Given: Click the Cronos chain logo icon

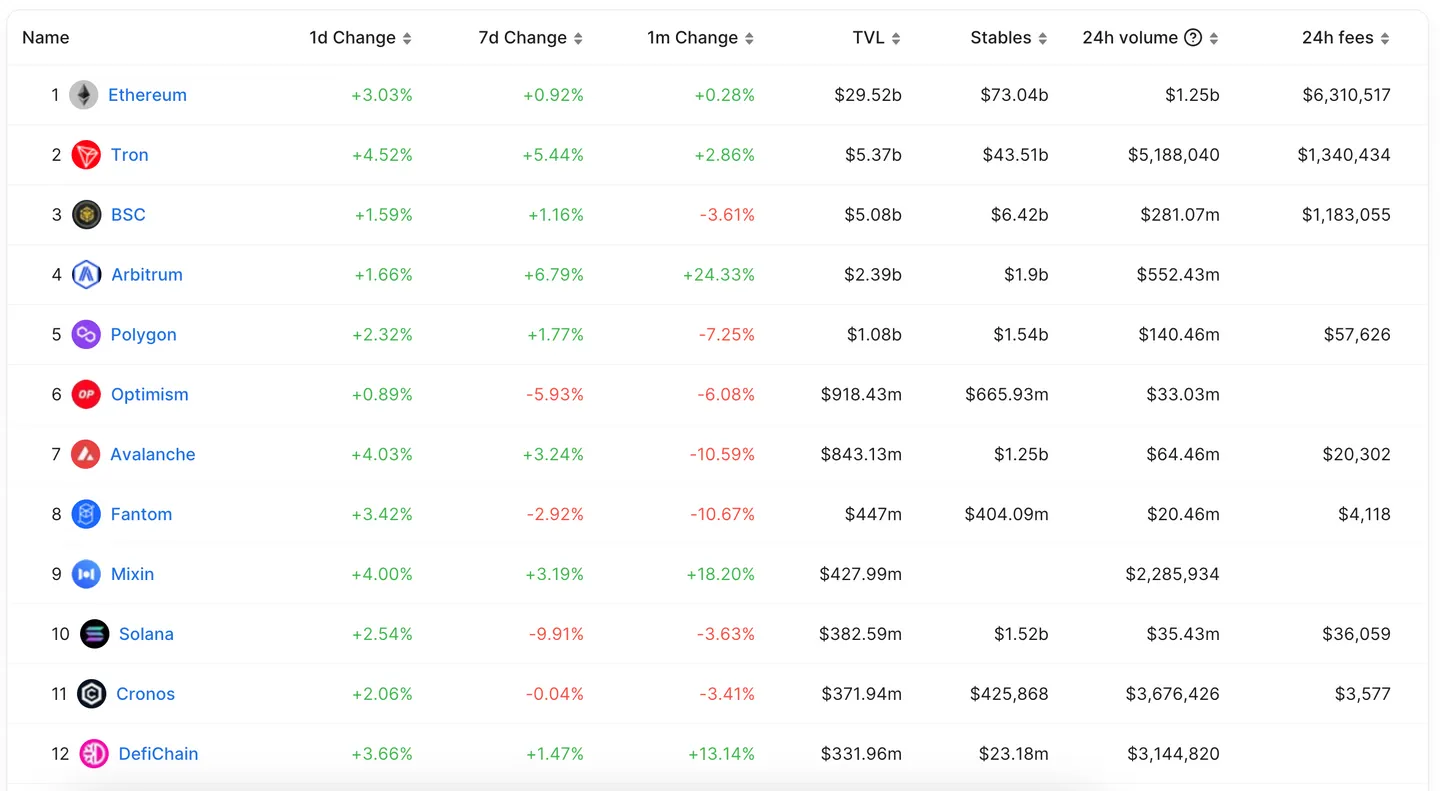Looking at the screenshot, I should [92, 694].
